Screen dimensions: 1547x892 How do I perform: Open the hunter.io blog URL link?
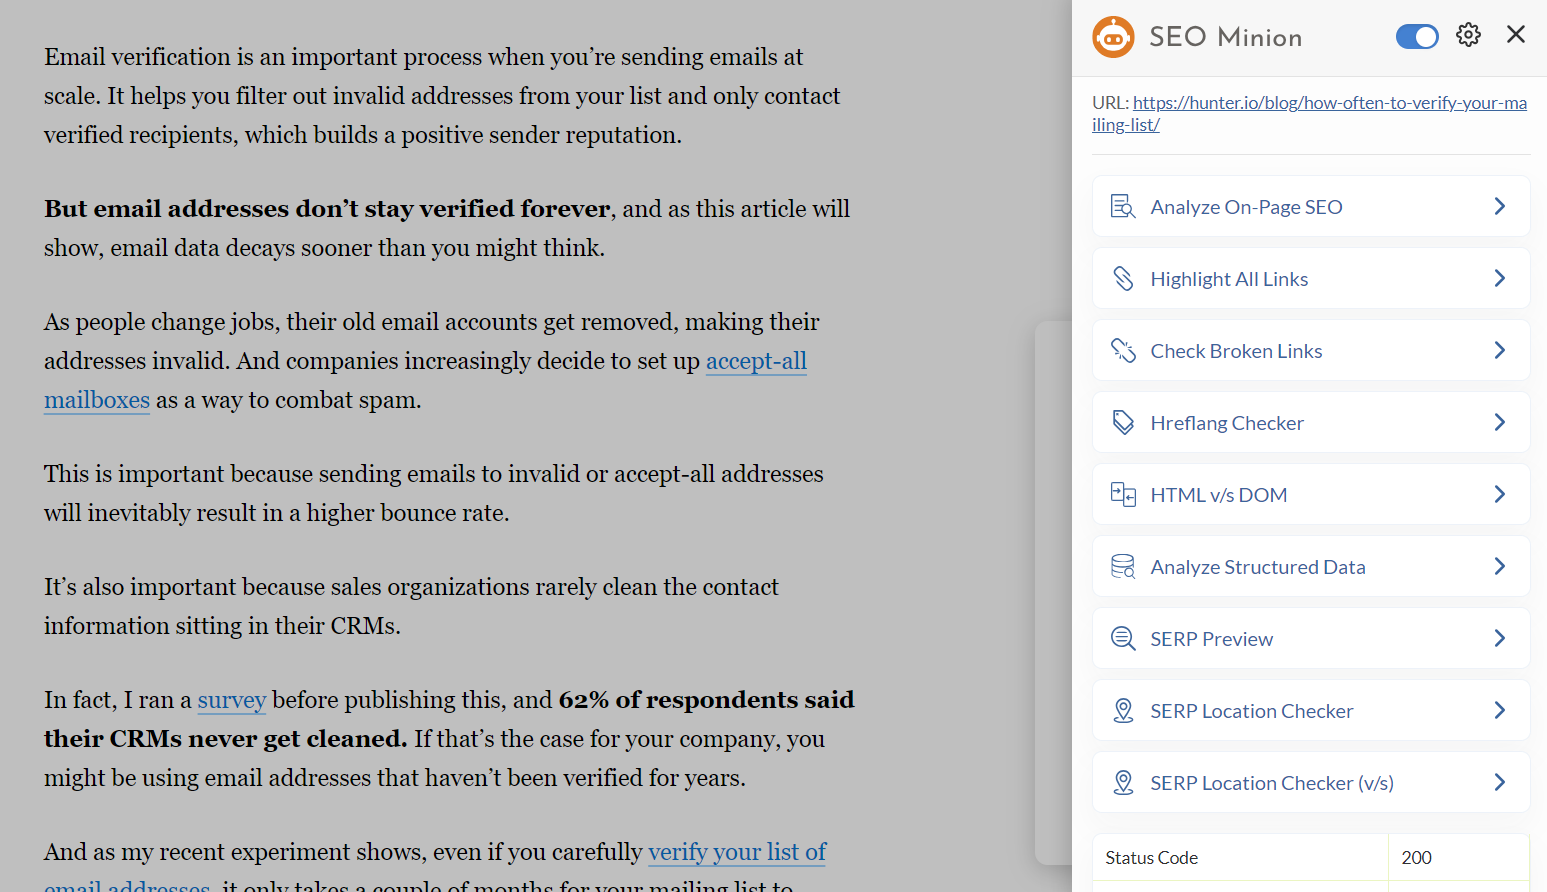point(1329,103)
